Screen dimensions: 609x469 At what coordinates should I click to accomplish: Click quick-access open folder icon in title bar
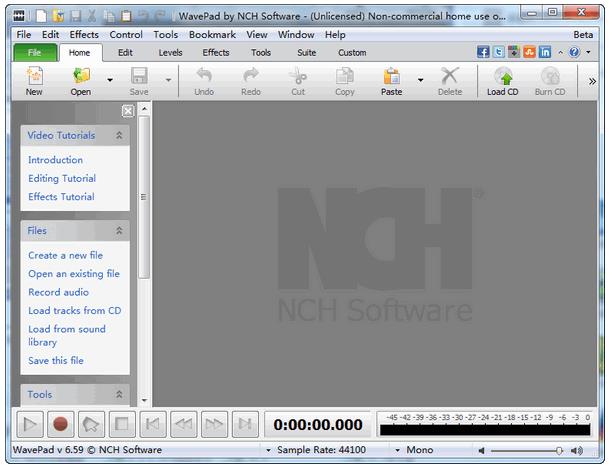coord(58,16)
